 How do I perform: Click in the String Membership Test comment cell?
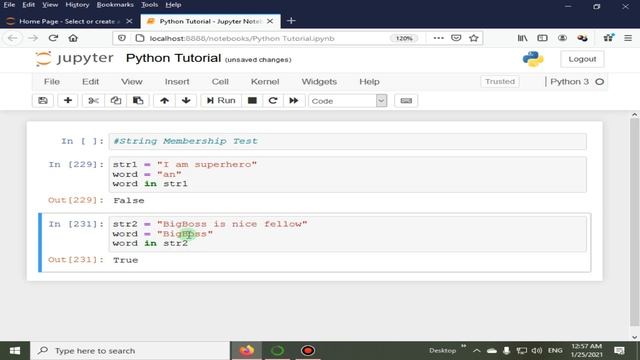[348, 141]
